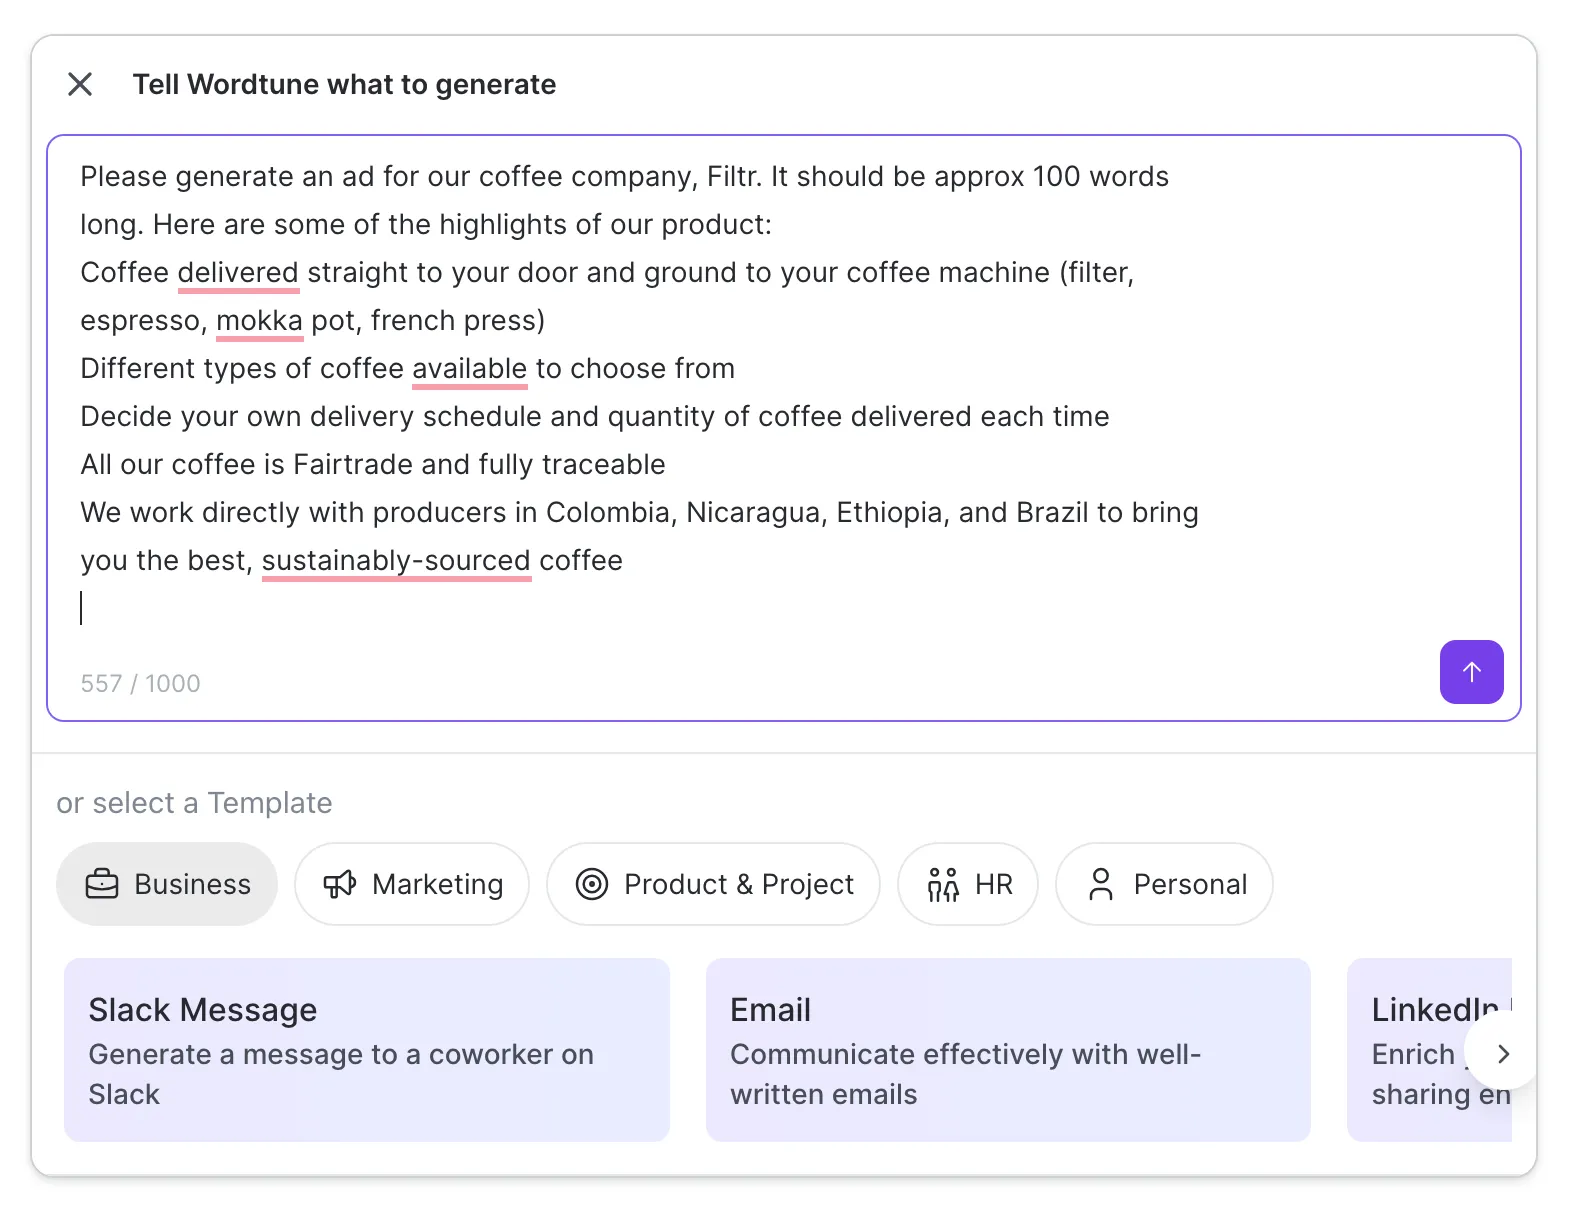Click "Communicate effectively with well-written emails" description
This screenshot has height=1230, width=1572.
(965, 1074)
